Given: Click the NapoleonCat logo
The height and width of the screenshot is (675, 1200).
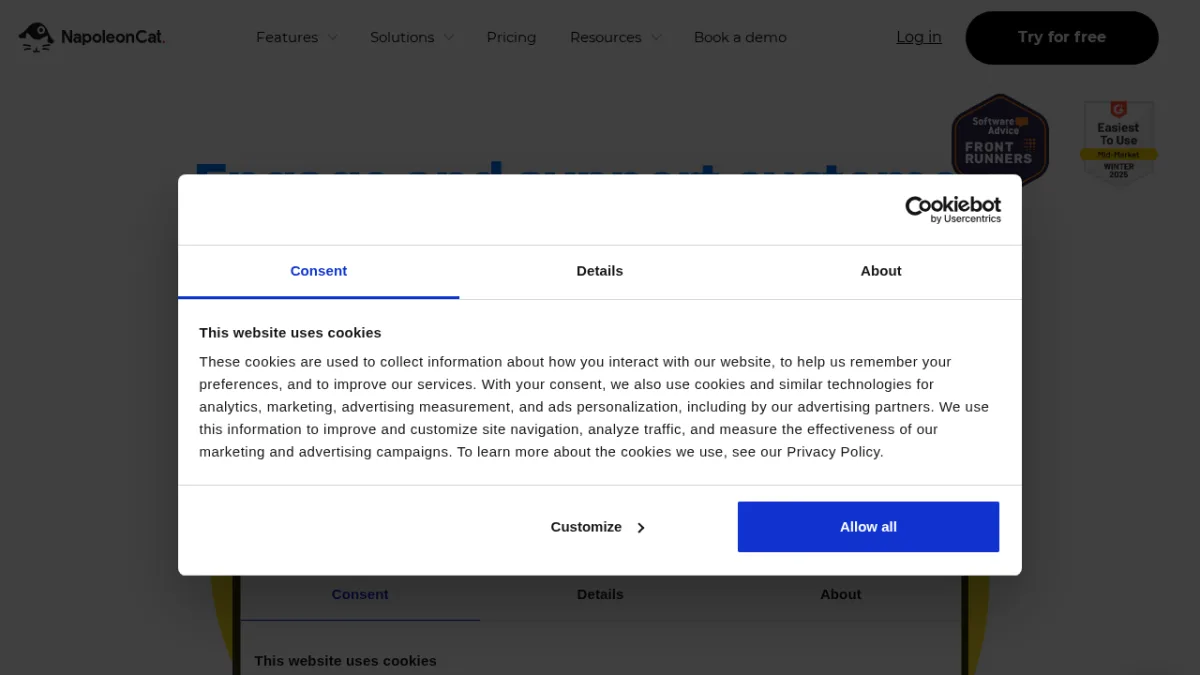Looking at the screenshot, I should (92, 37).
